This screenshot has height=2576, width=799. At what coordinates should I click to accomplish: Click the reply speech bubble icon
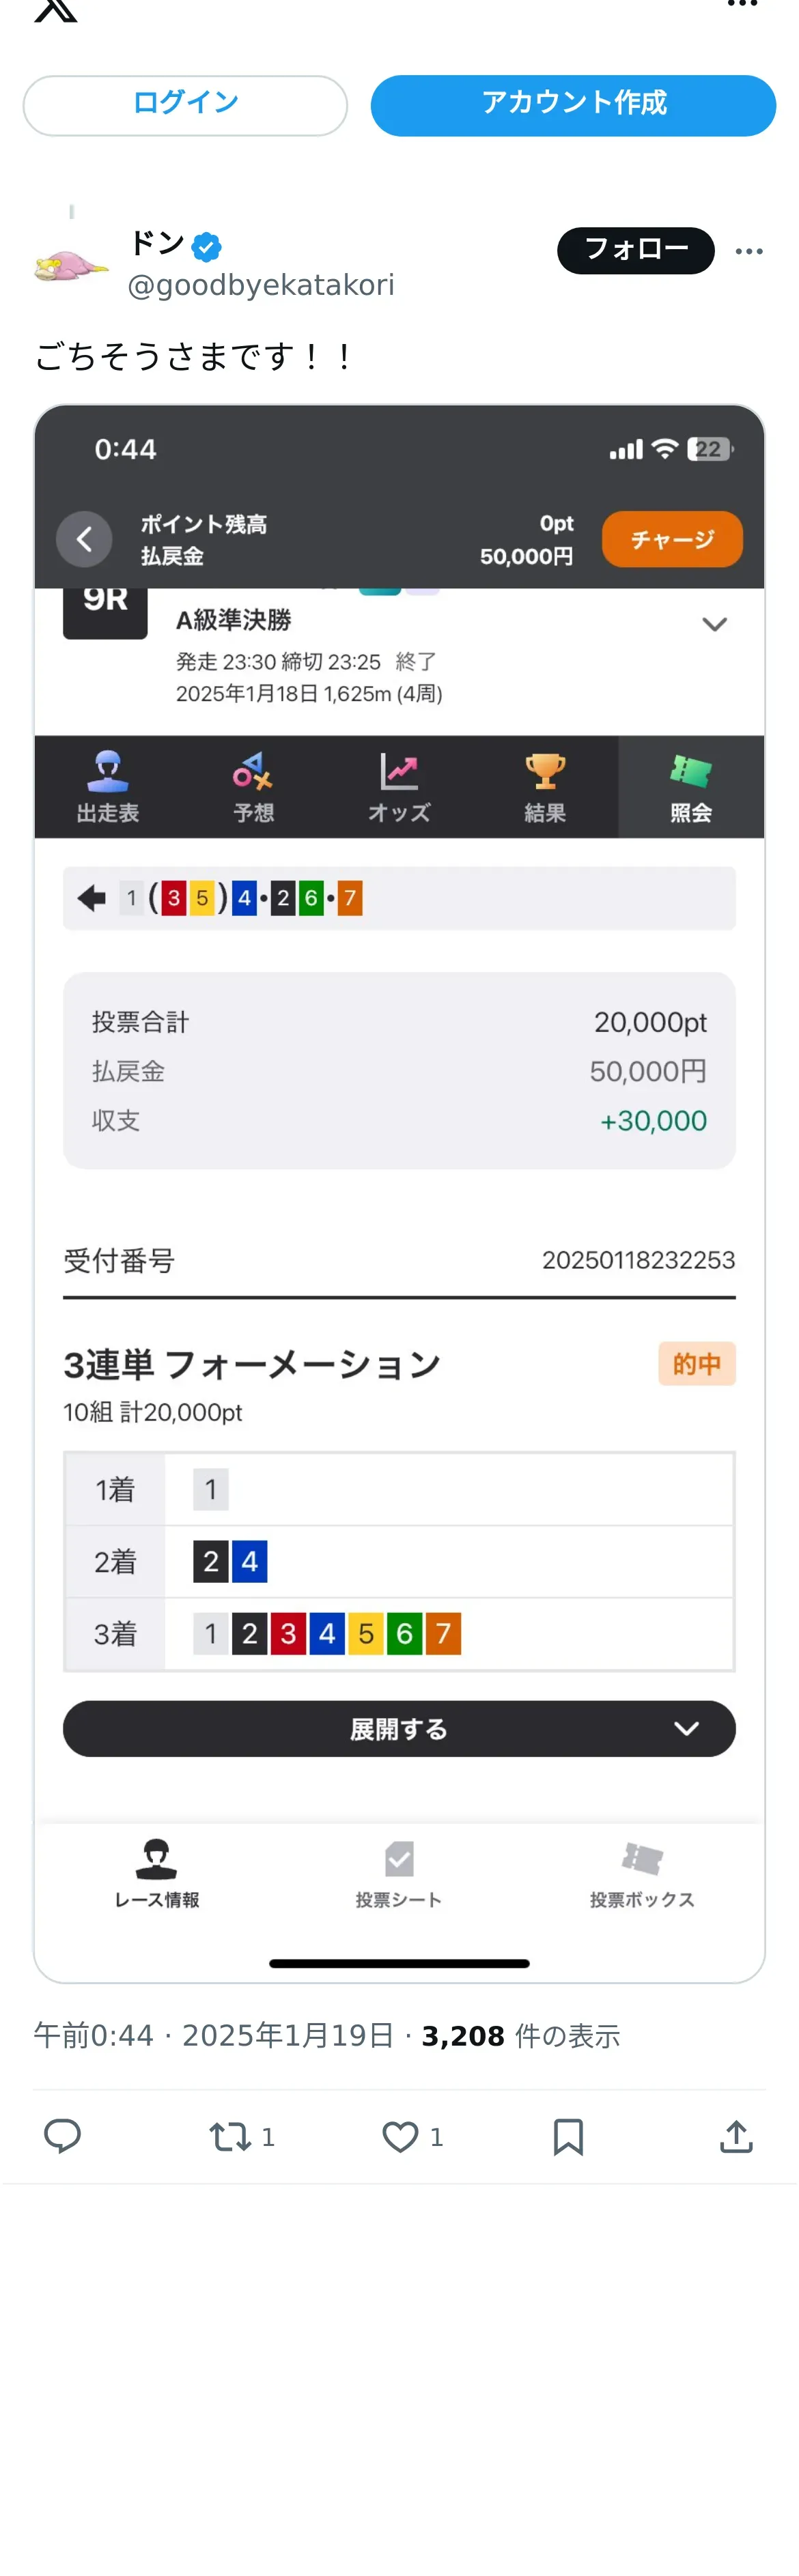click(x=62, y=2136)
